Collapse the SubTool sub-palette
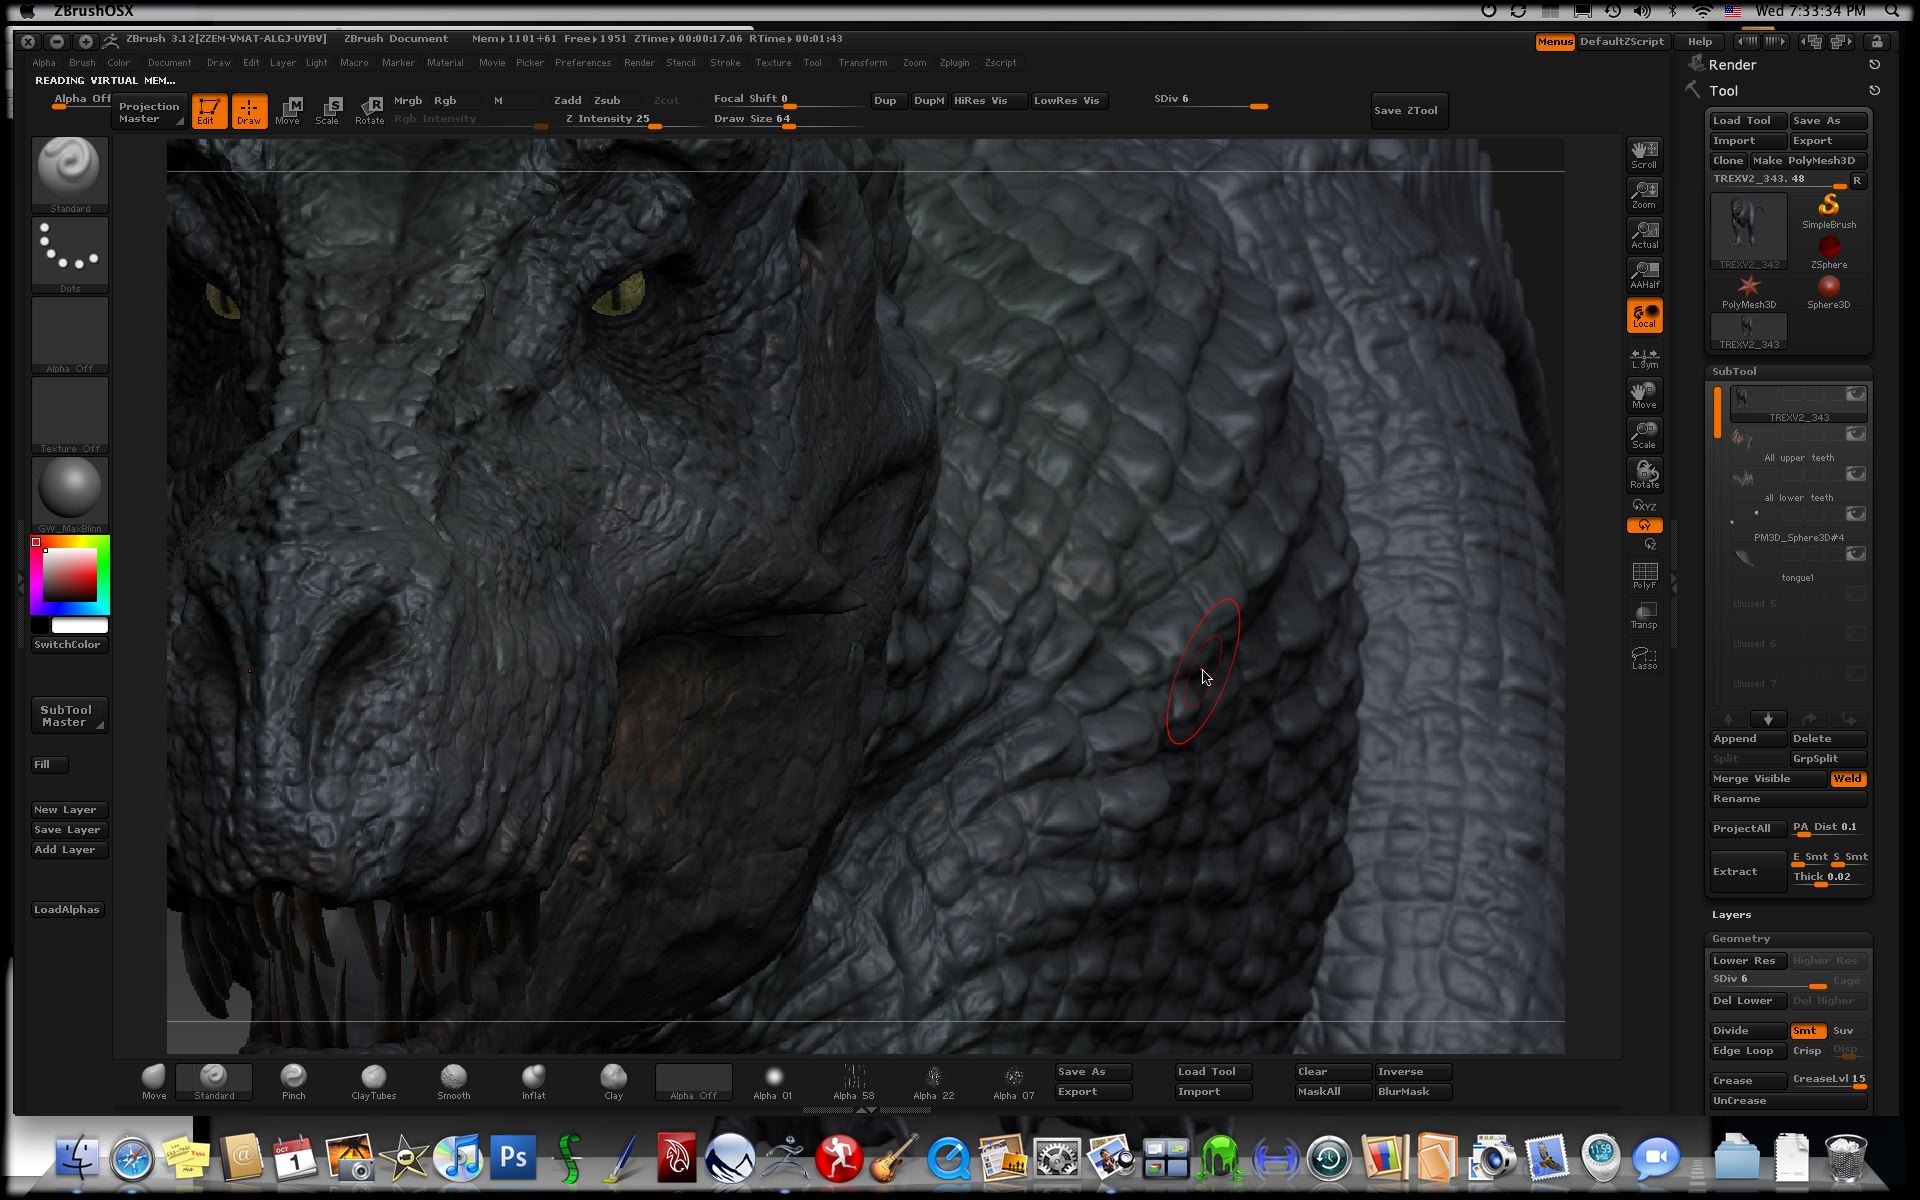Image resolution: width=1920 pixels, height=1200 pixels. coord(1734,371)
